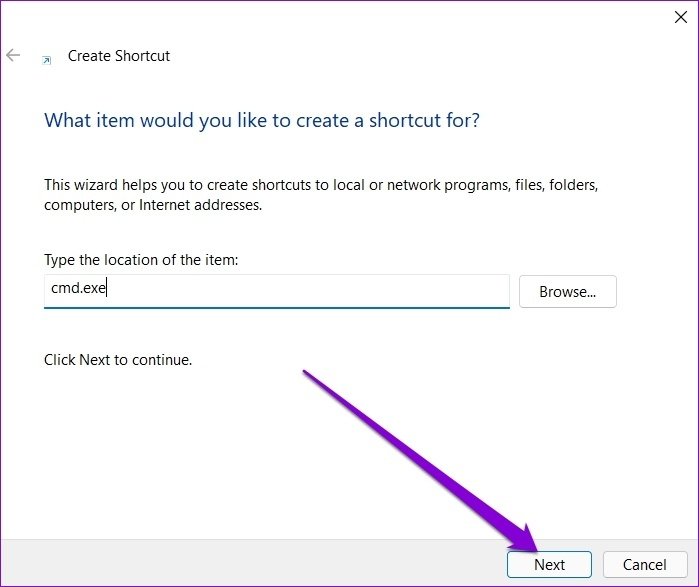Click the gray footer bar left of Next
699x587 pixels.
tap(250, 564)
